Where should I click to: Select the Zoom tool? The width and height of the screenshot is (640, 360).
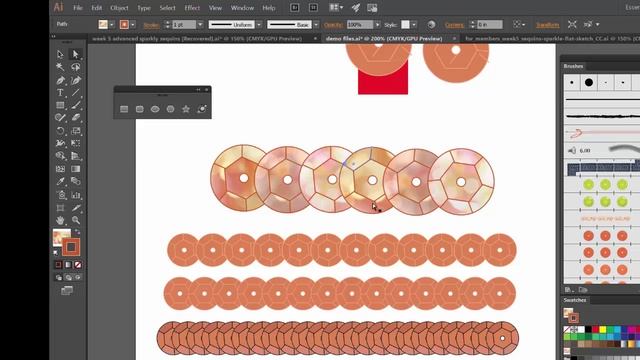coord(75,220)
